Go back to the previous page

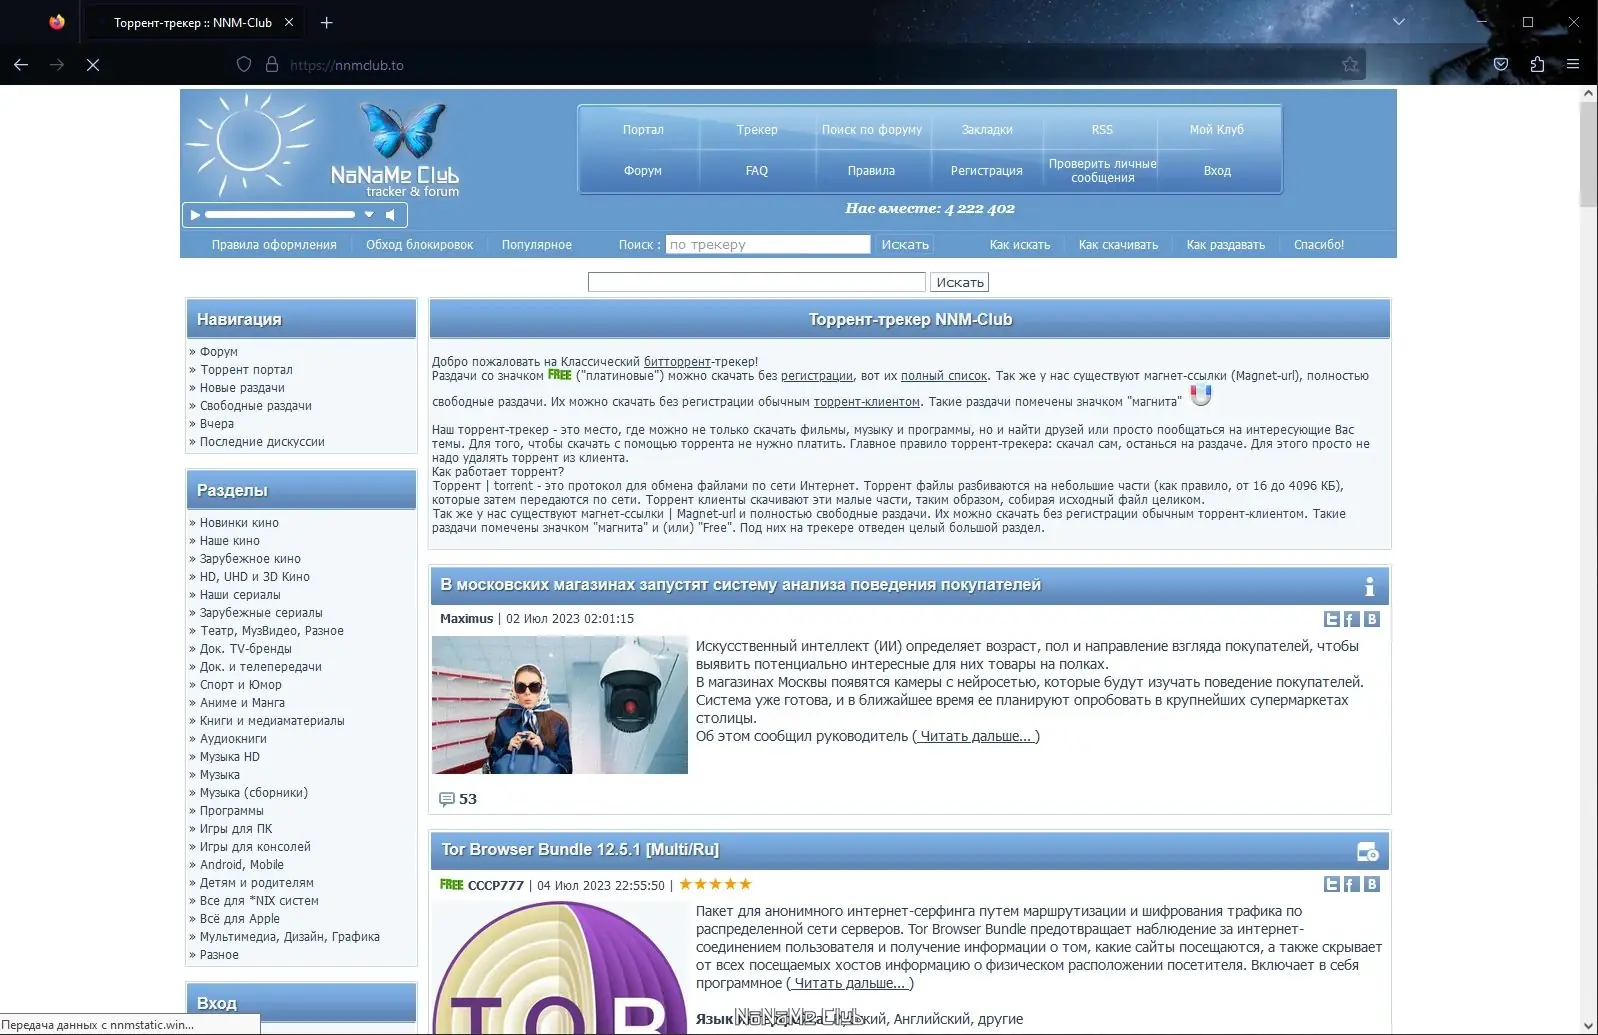(21, 65)
